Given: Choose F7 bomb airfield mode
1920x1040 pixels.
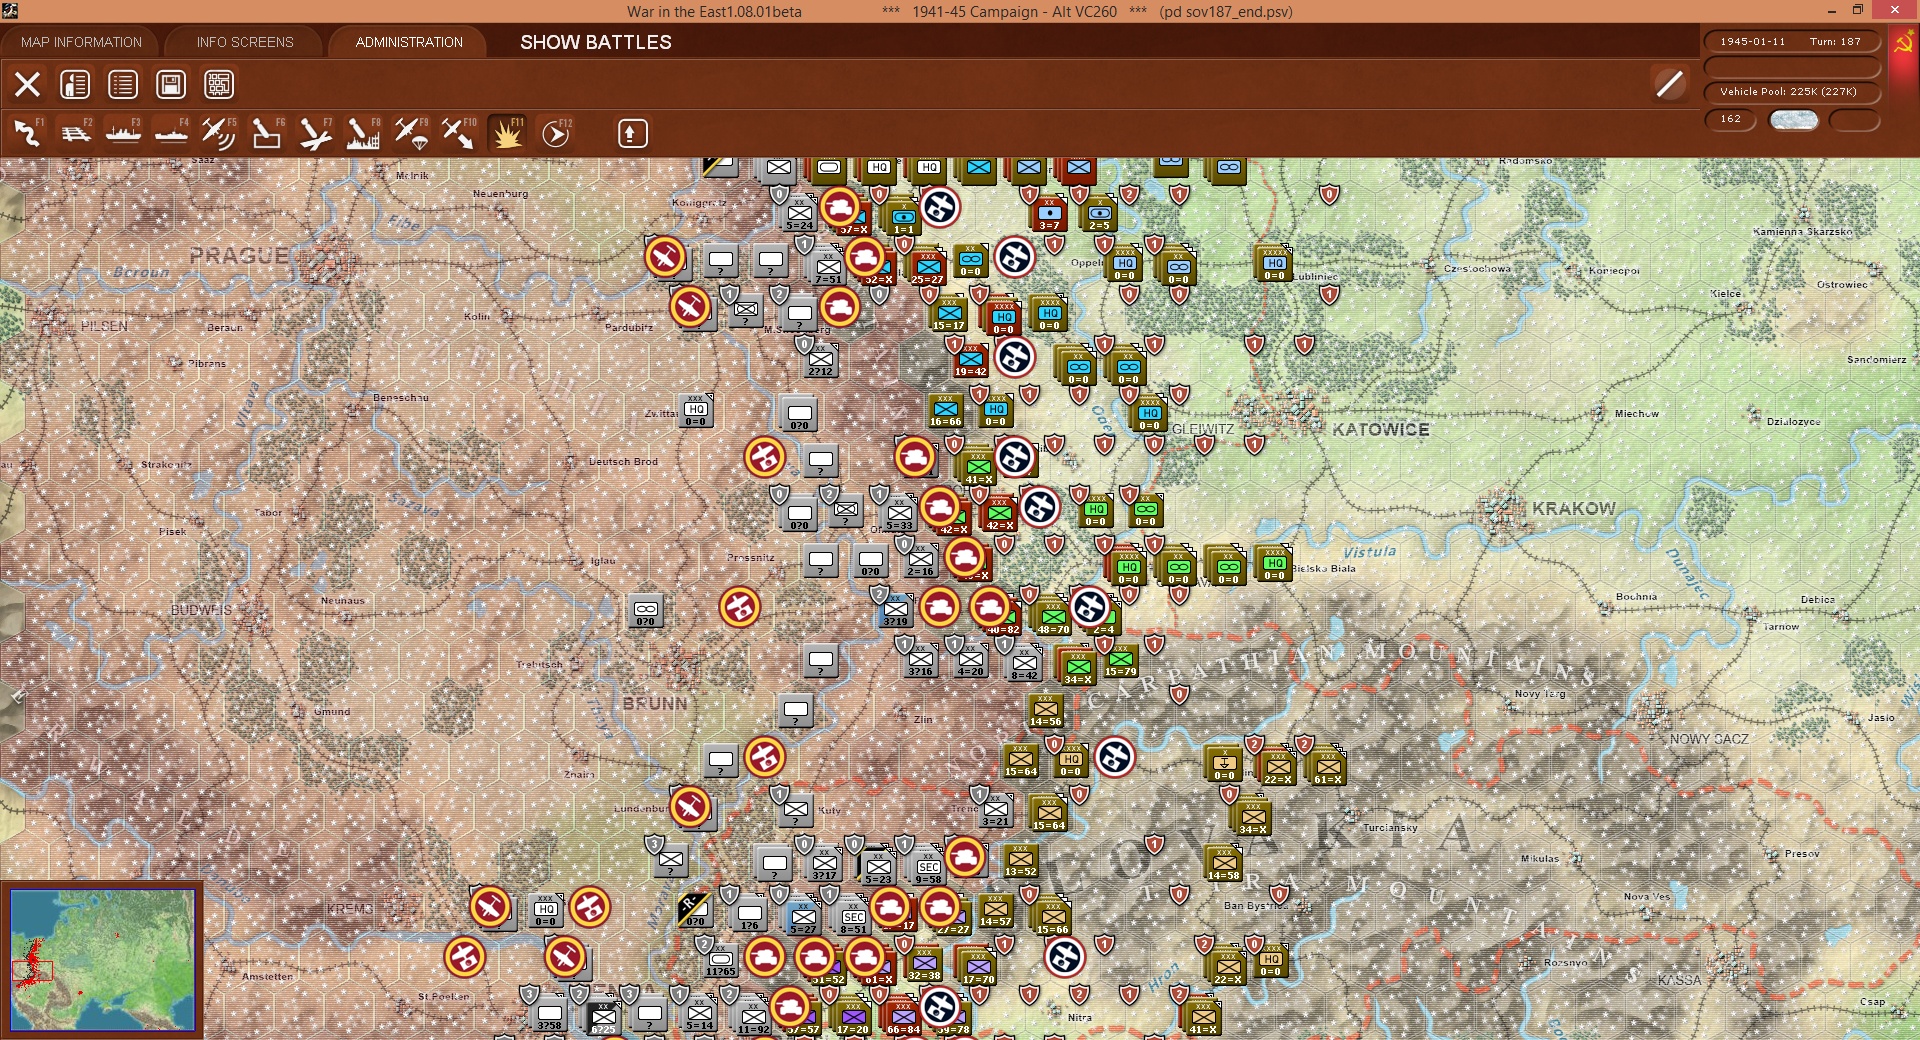Looking at the screenshot, I should pos(315,133).
